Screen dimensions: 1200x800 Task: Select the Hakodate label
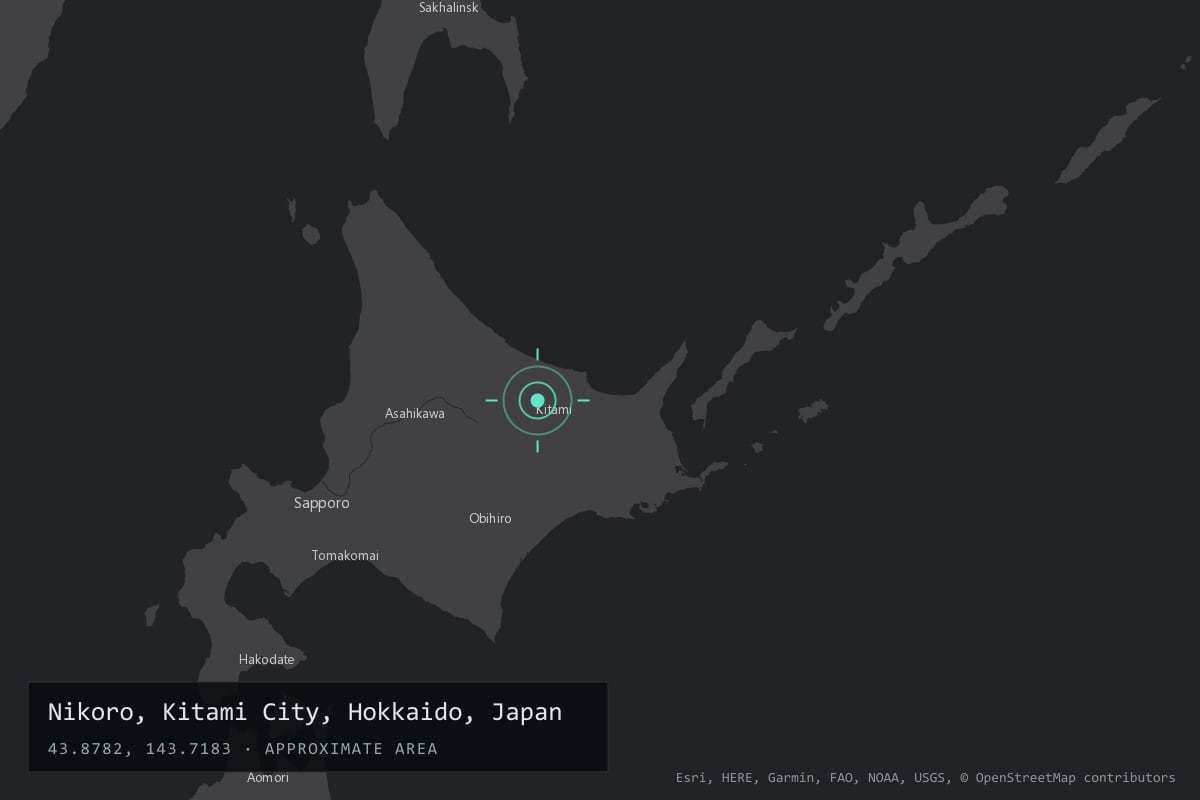pyautogui.click(x=267, y=659)
